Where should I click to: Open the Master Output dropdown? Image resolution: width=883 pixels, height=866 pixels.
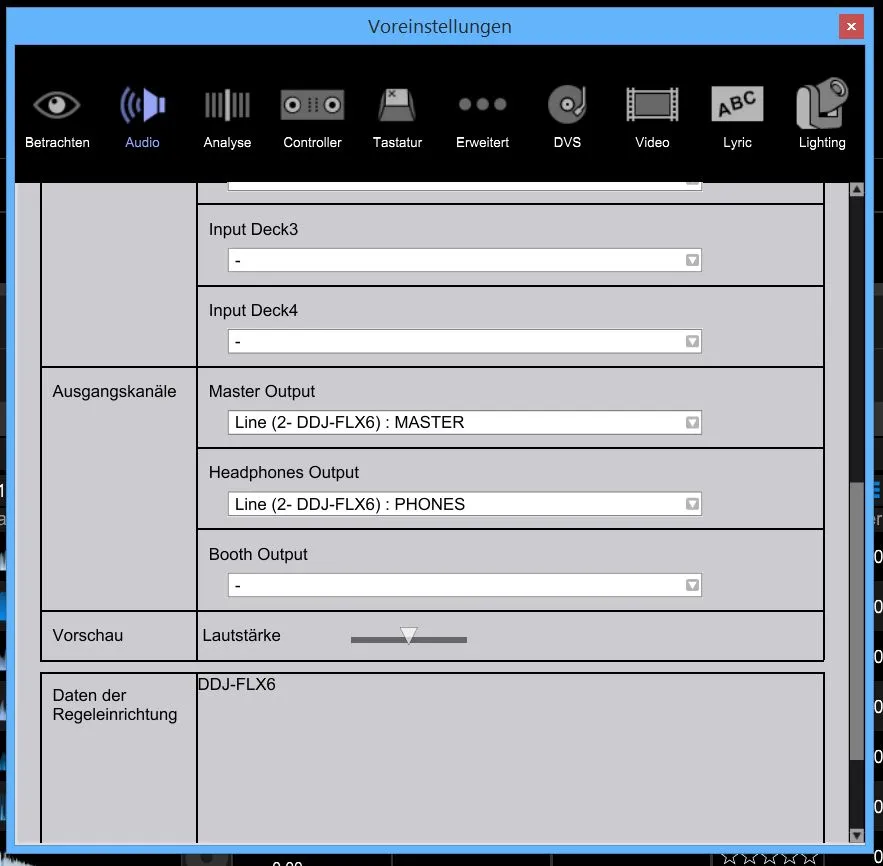click(464, 423)
